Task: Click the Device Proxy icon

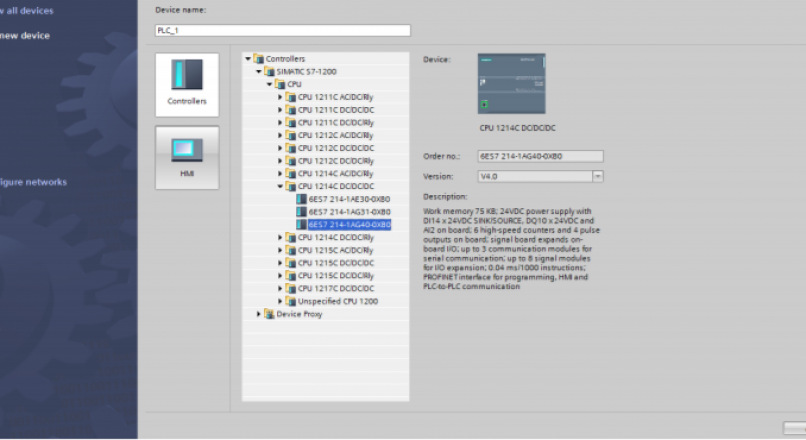Action: 269,314
